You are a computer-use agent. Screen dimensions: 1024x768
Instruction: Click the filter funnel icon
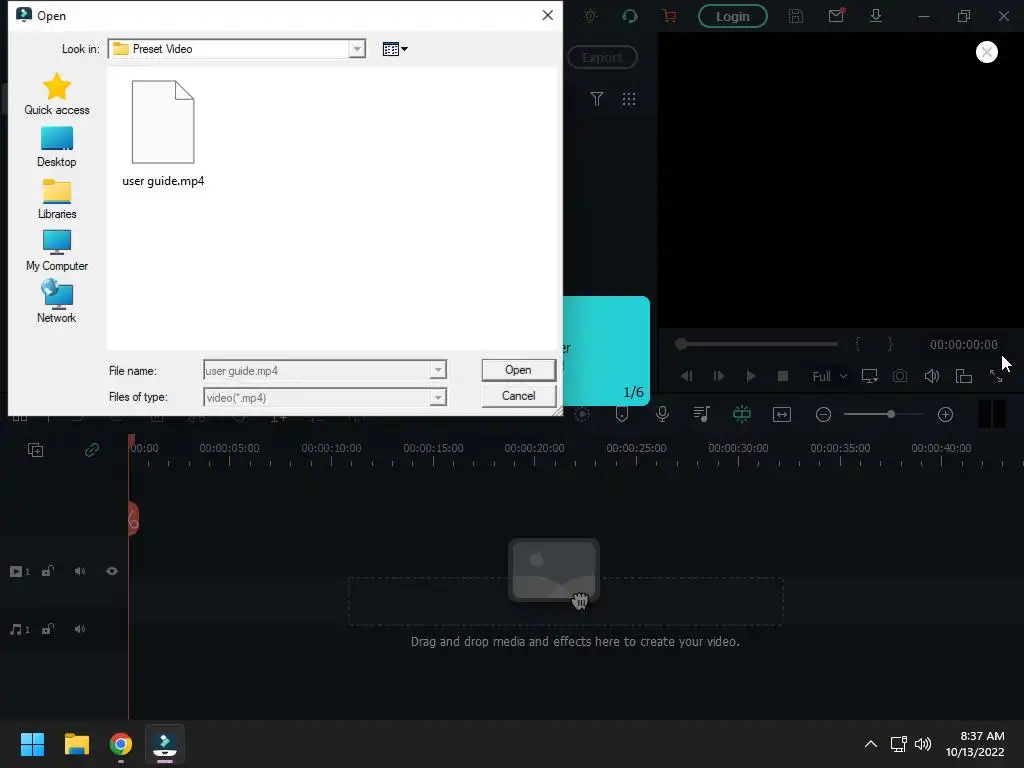click(596, 99)
